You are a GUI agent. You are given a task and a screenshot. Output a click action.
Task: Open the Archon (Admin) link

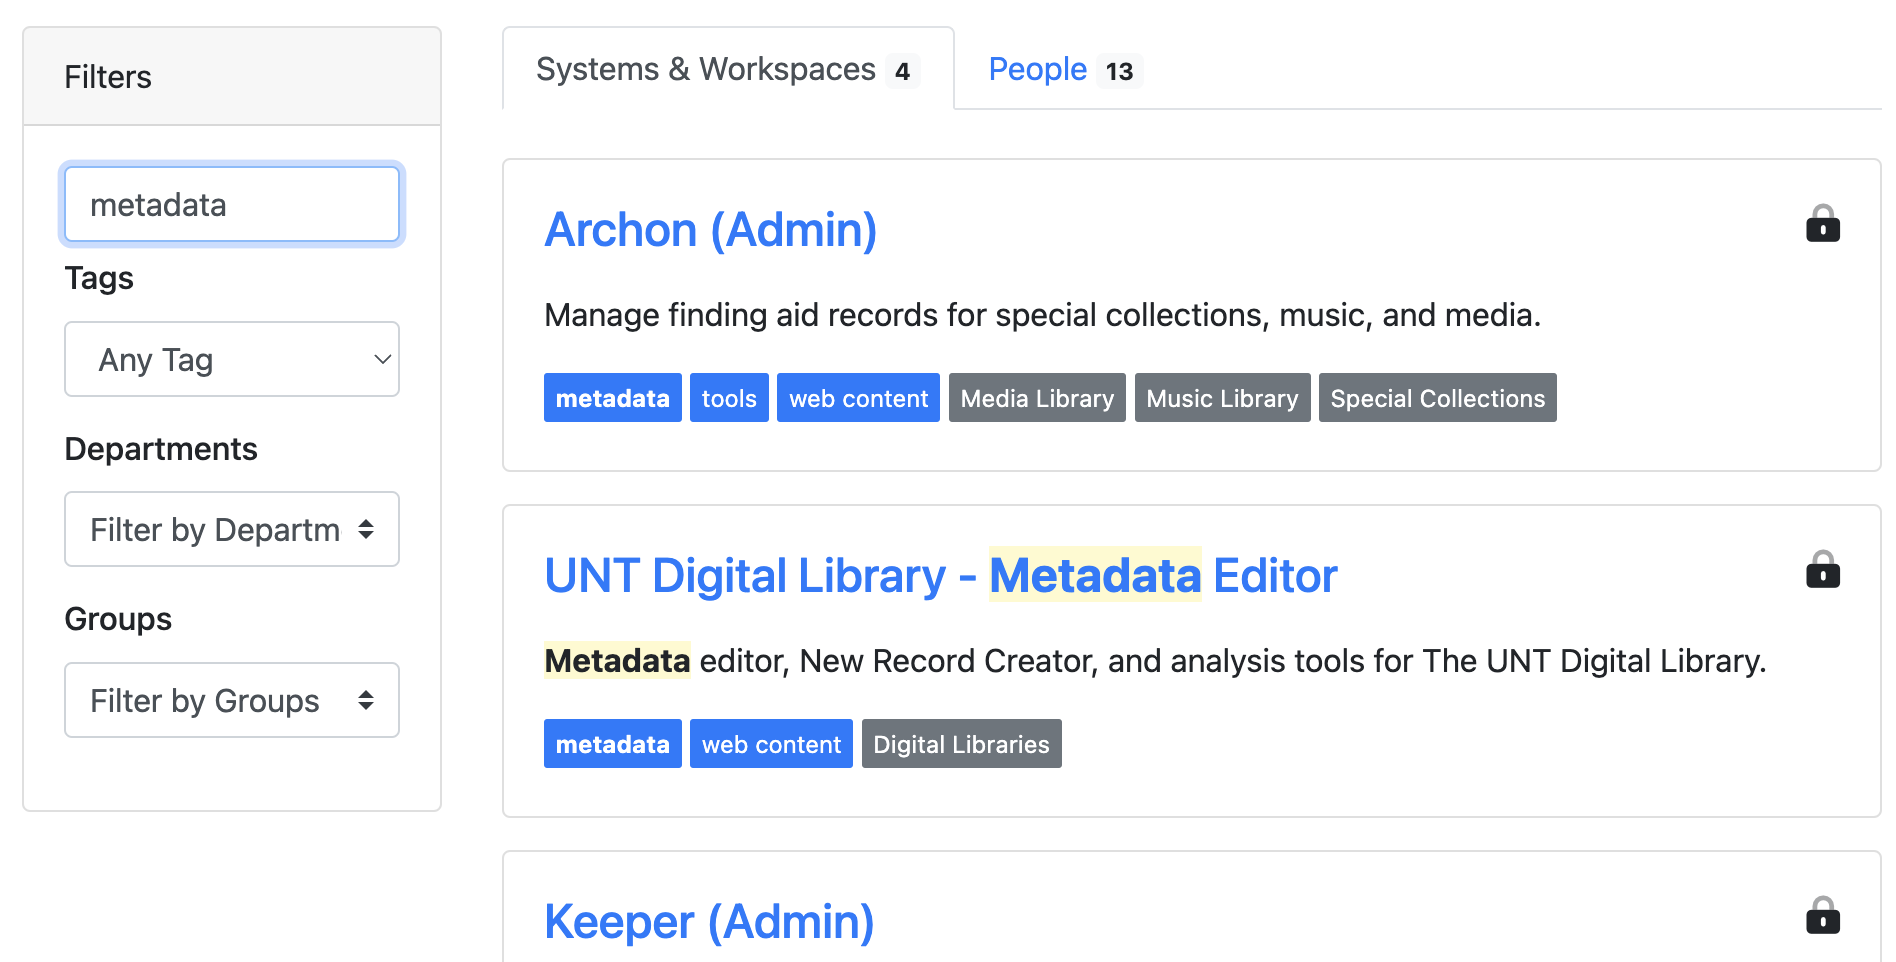pos(711,230)
